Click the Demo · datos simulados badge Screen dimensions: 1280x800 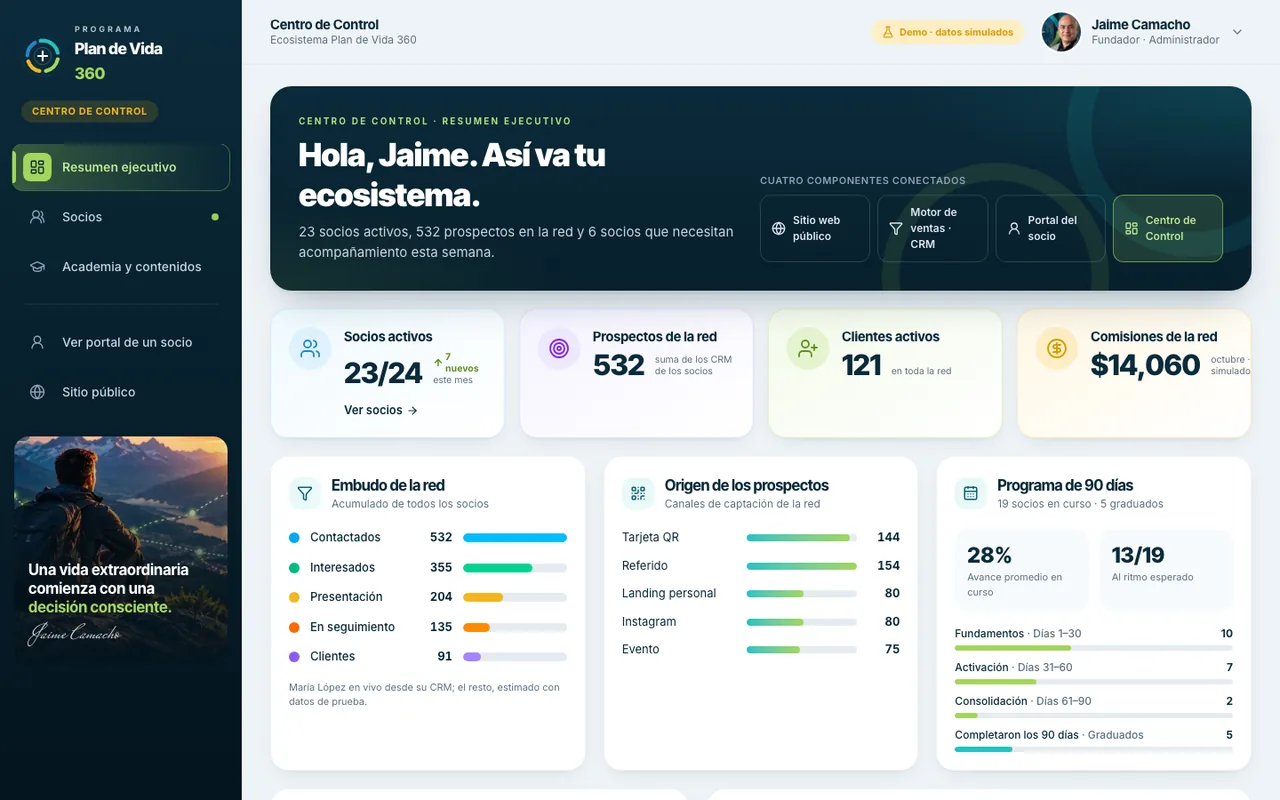948,32
